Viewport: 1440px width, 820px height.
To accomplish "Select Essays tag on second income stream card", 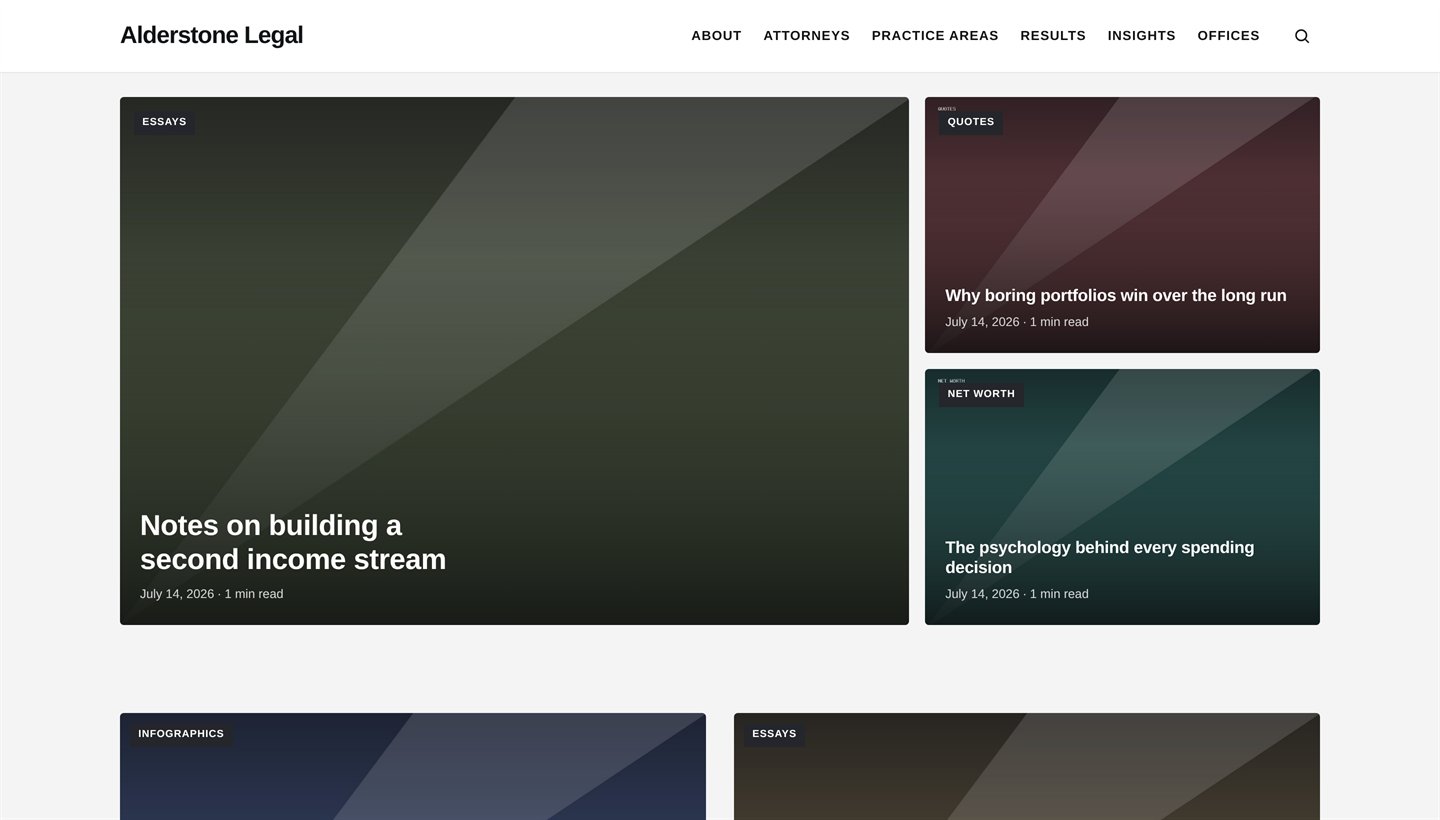I will 164,122.
